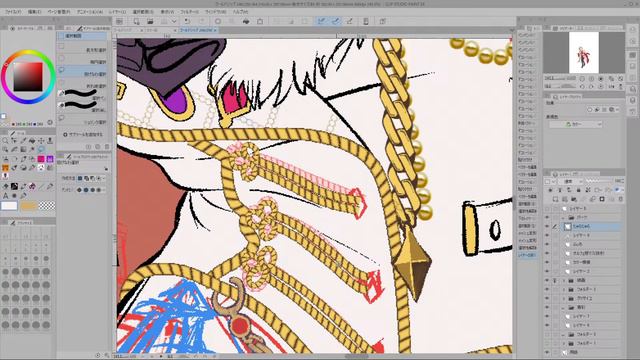This screenshot has height=360, width=640.
Task: Delete sub tool with trash icon
Action: [107, 147]
